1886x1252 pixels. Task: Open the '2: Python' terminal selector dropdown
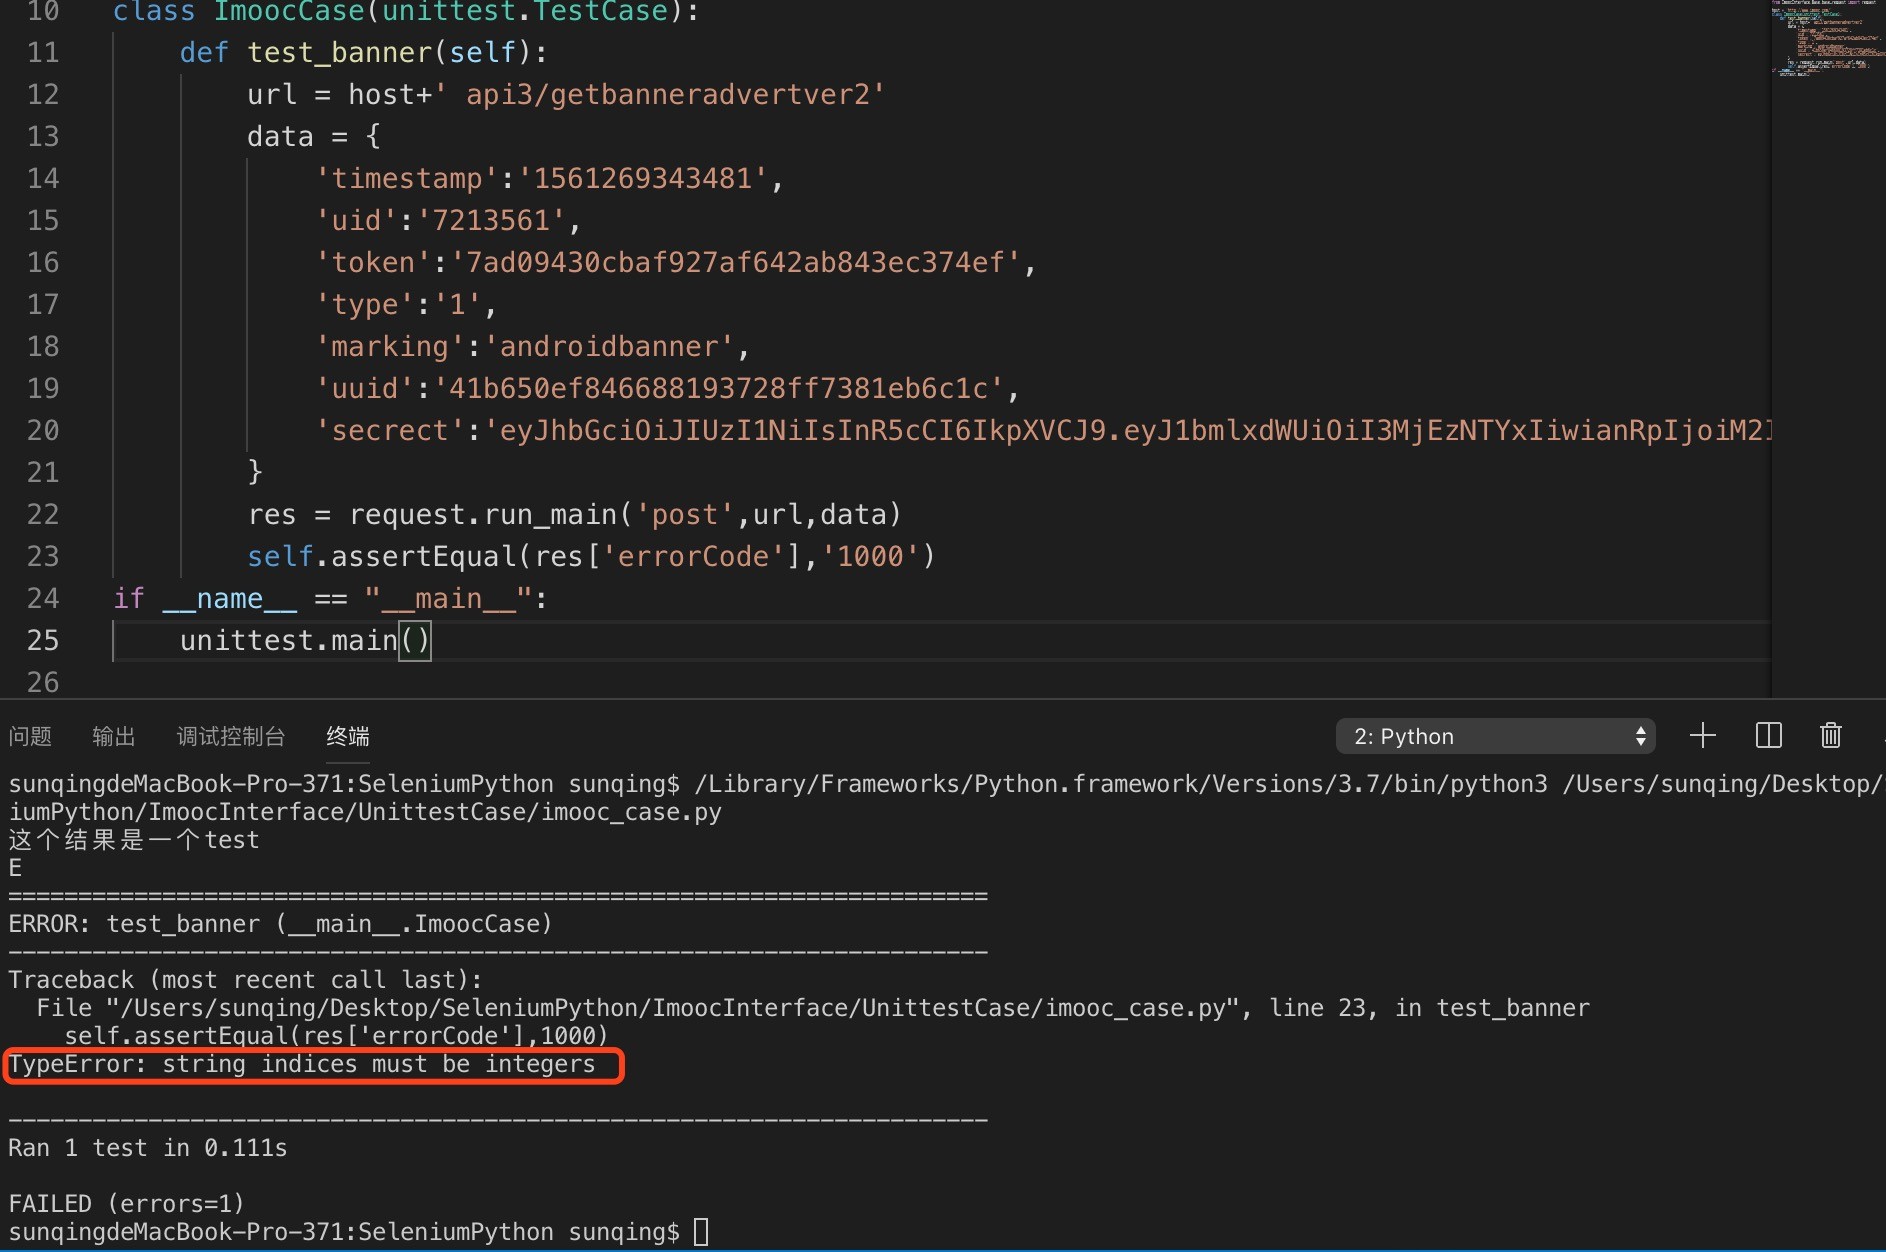[1495, 736]
